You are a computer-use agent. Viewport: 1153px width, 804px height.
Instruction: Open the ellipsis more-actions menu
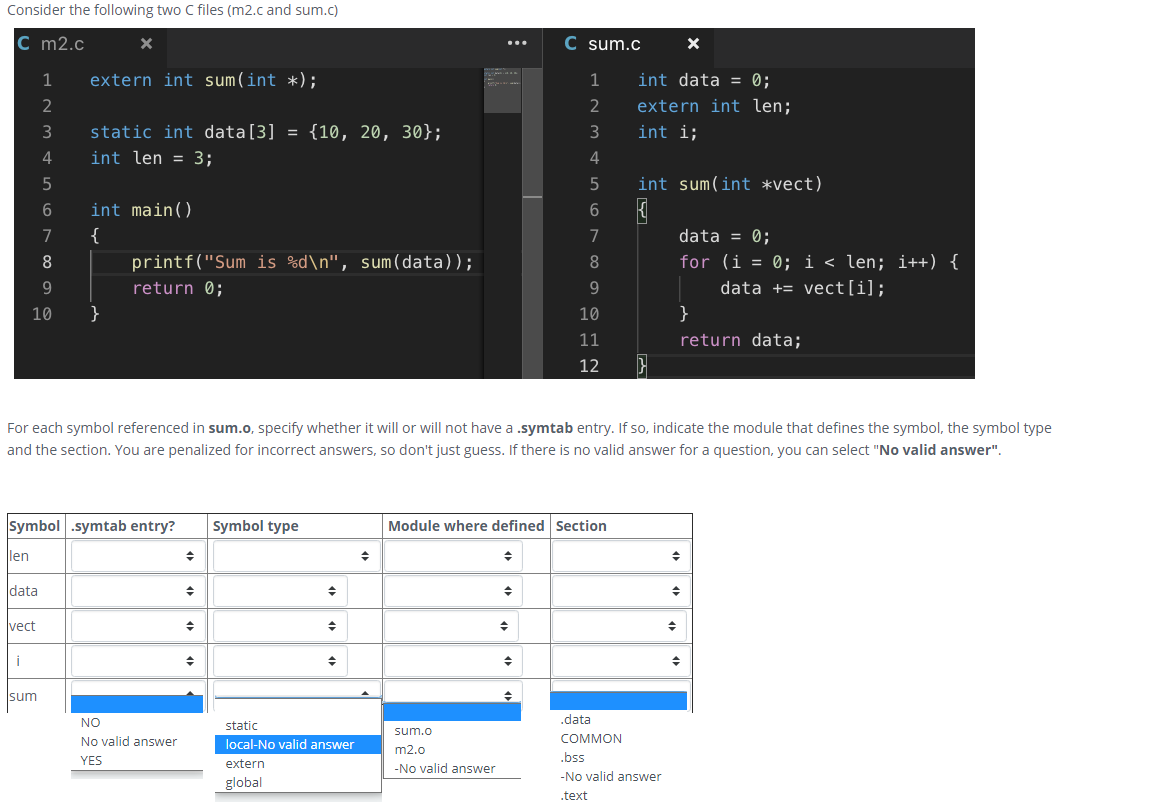(516, 41)
